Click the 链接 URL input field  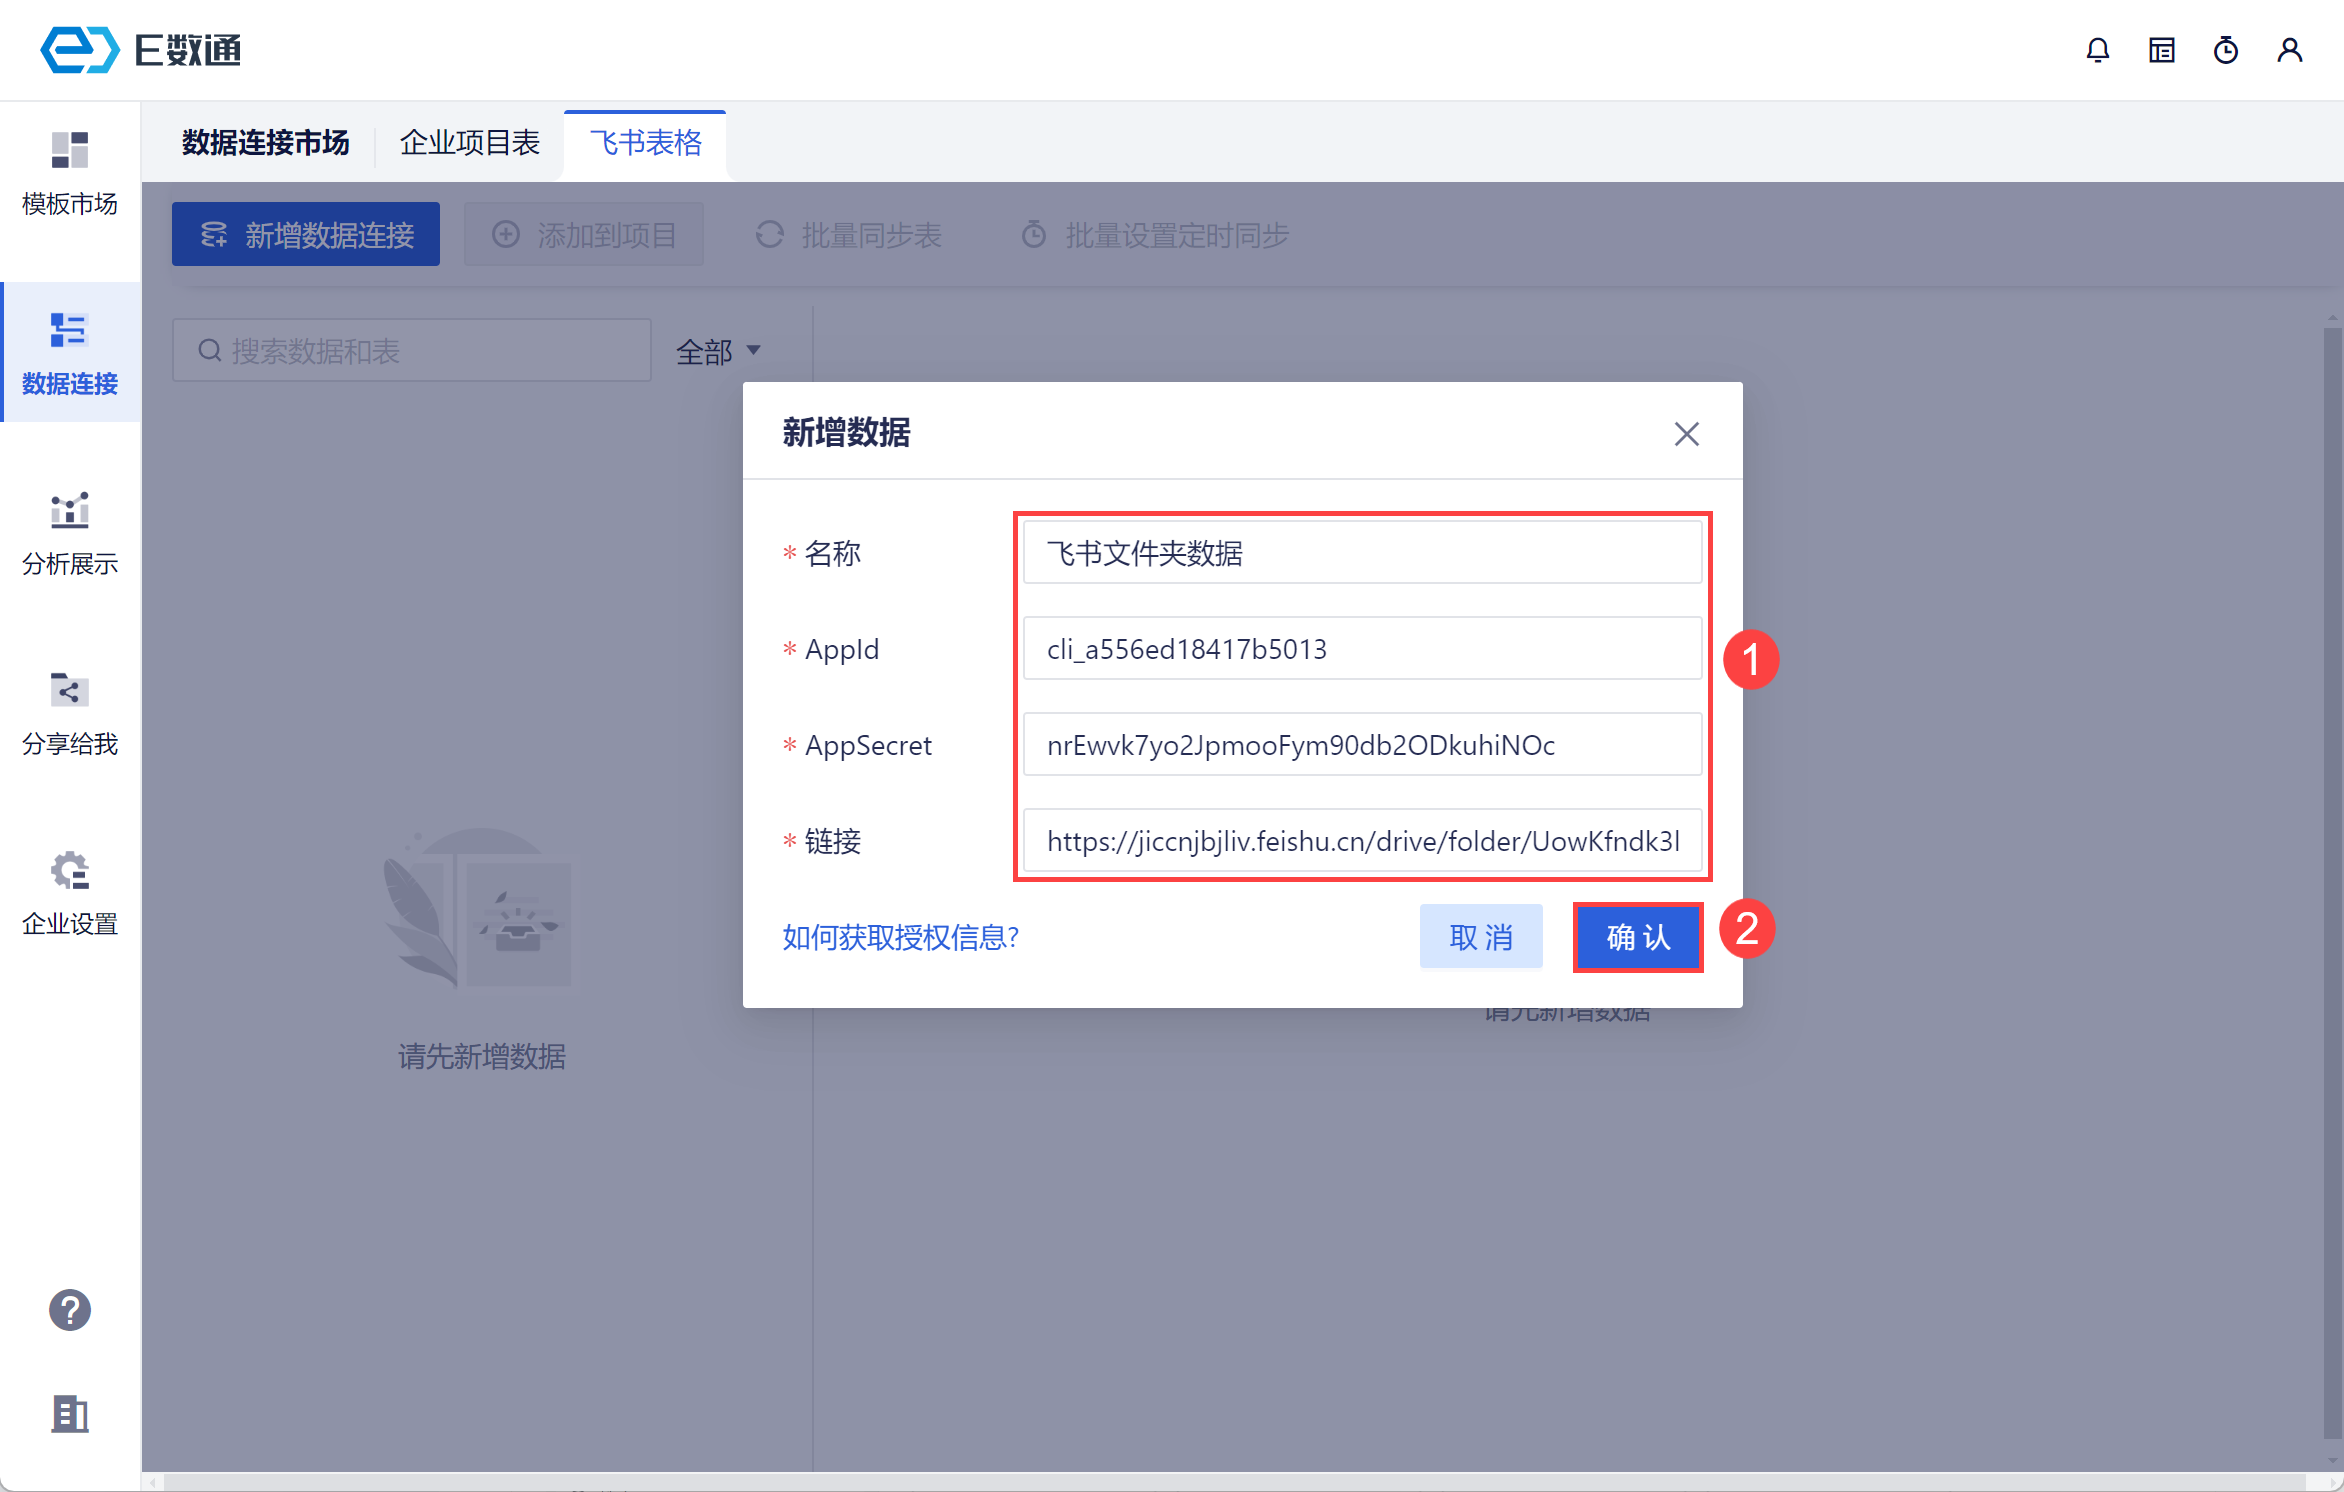[x=1361, y=841]
